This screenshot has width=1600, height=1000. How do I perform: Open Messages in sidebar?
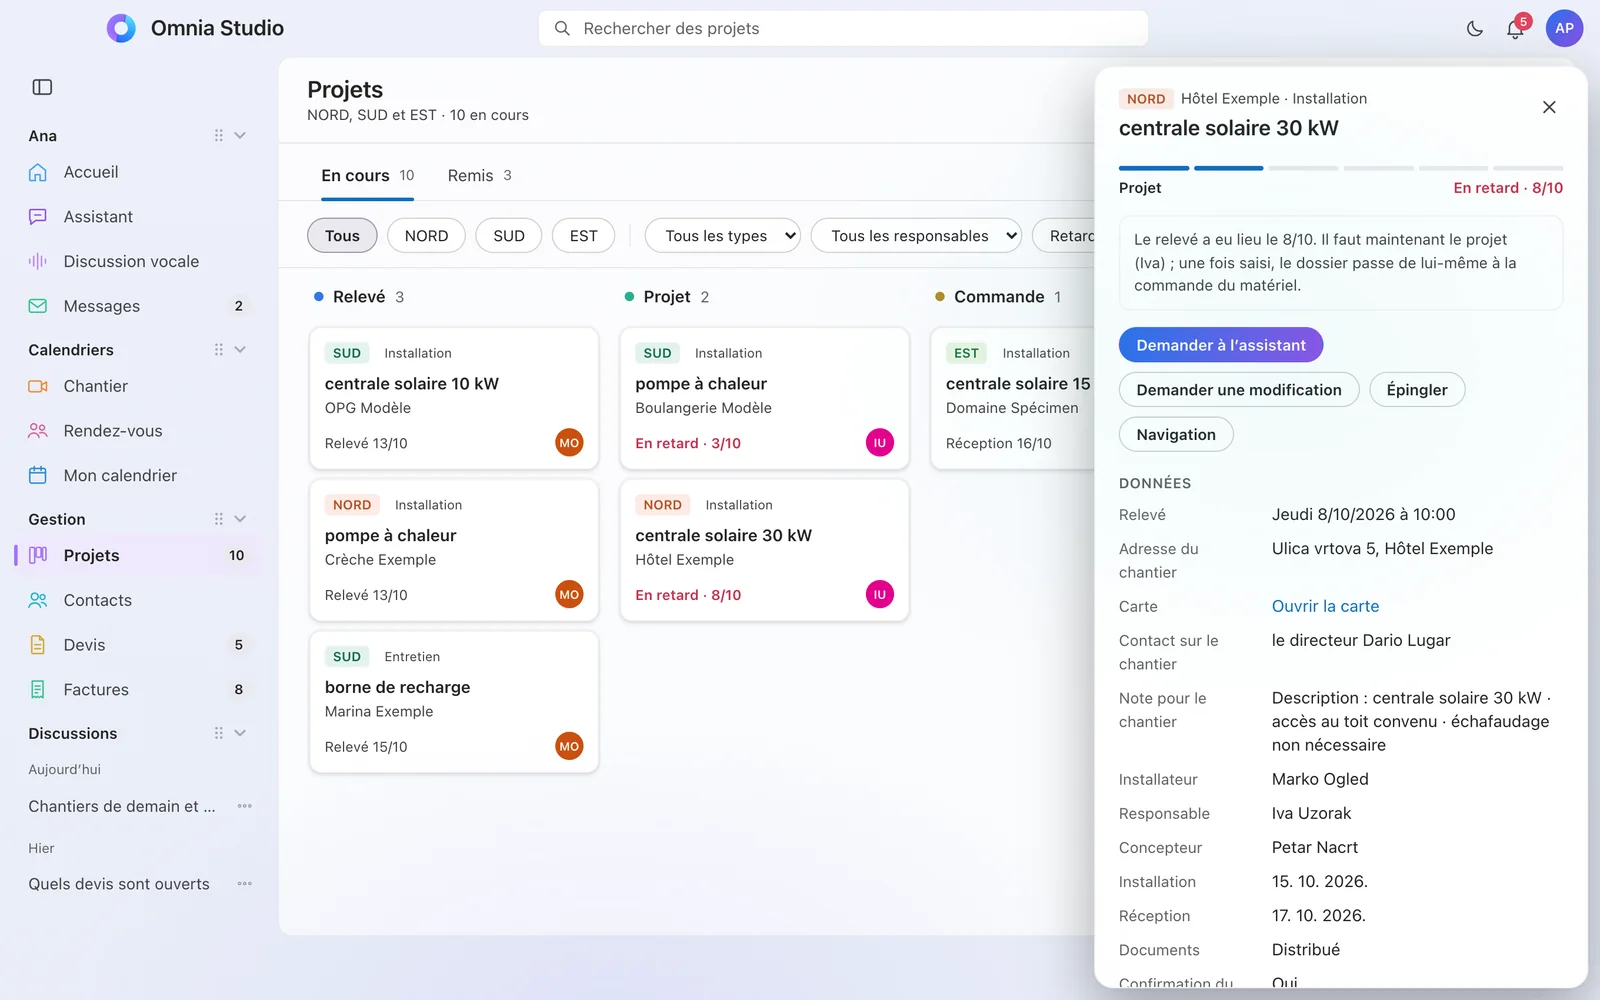[x=137, y=306]
